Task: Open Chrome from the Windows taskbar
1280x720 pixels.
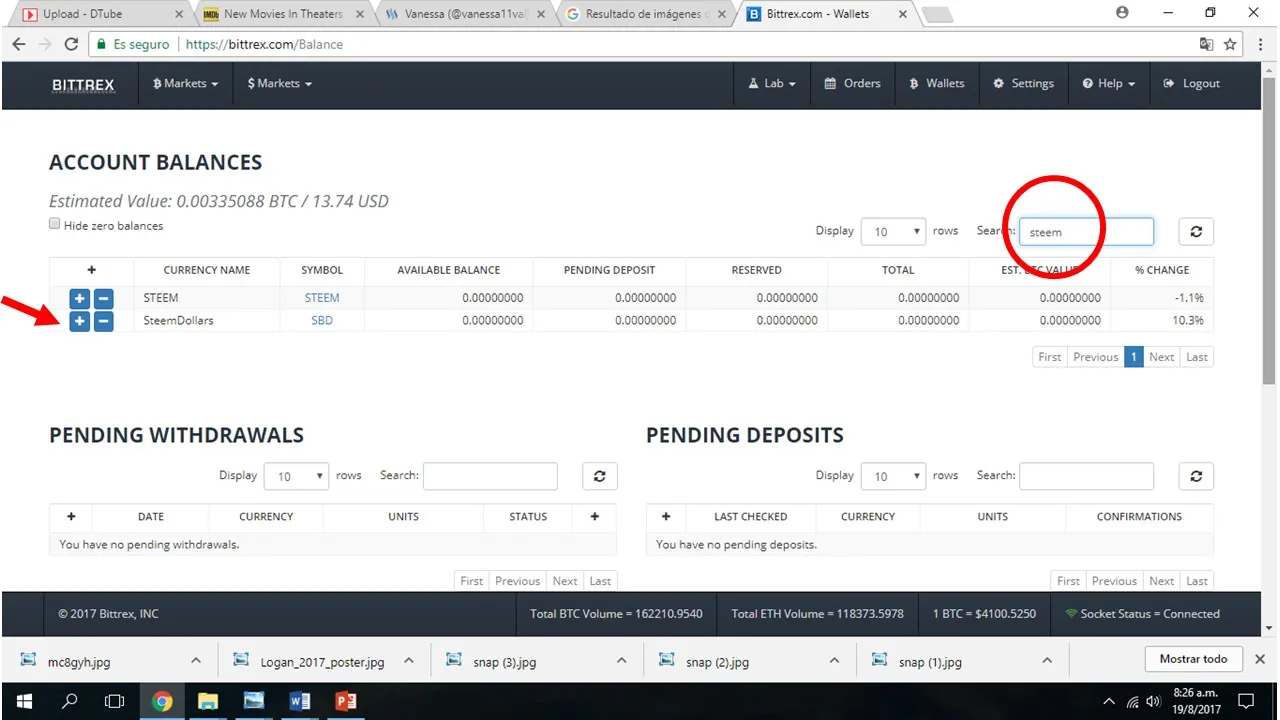Action: 162,701
